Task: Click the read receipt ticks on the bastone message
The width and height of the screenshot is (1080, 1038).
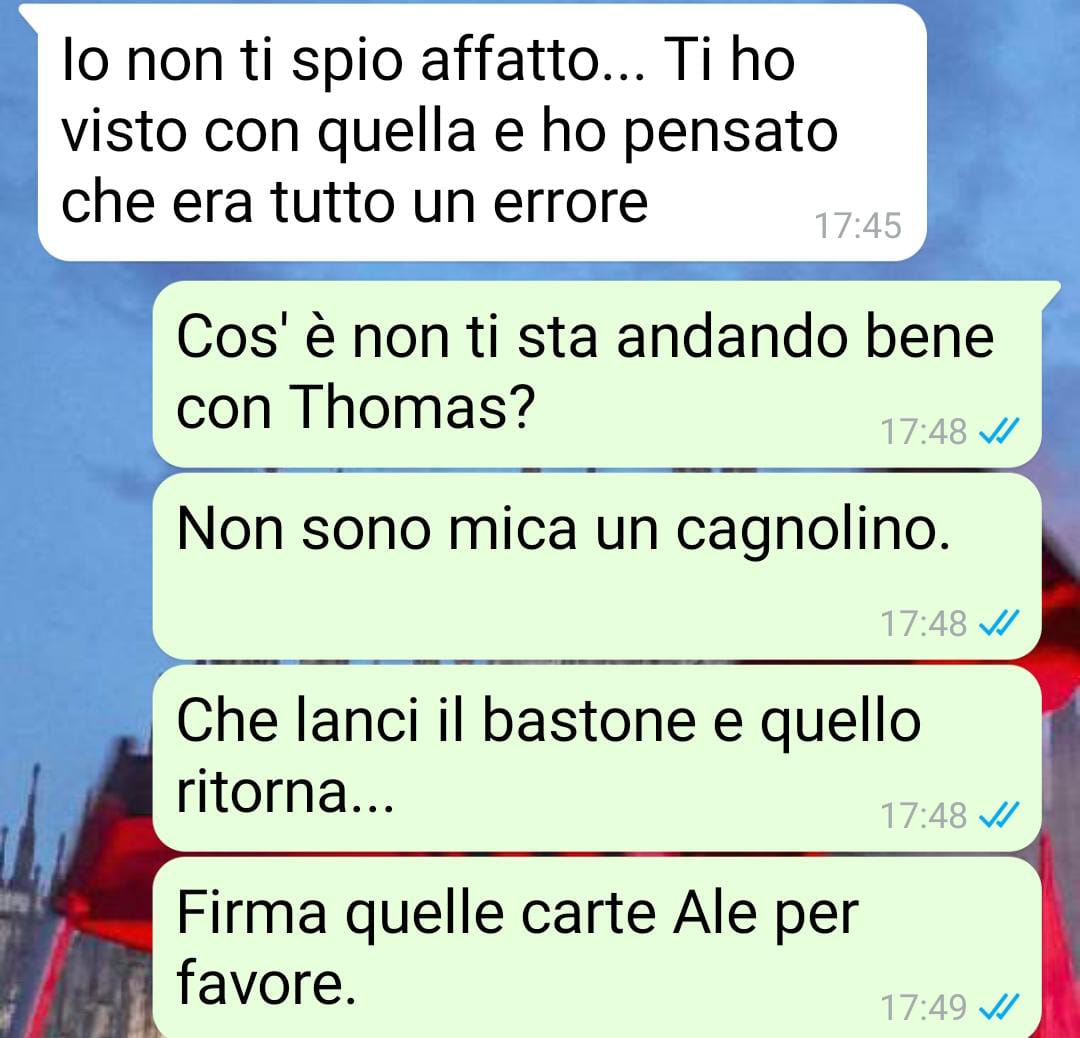Action: click(x=998, y=816)
